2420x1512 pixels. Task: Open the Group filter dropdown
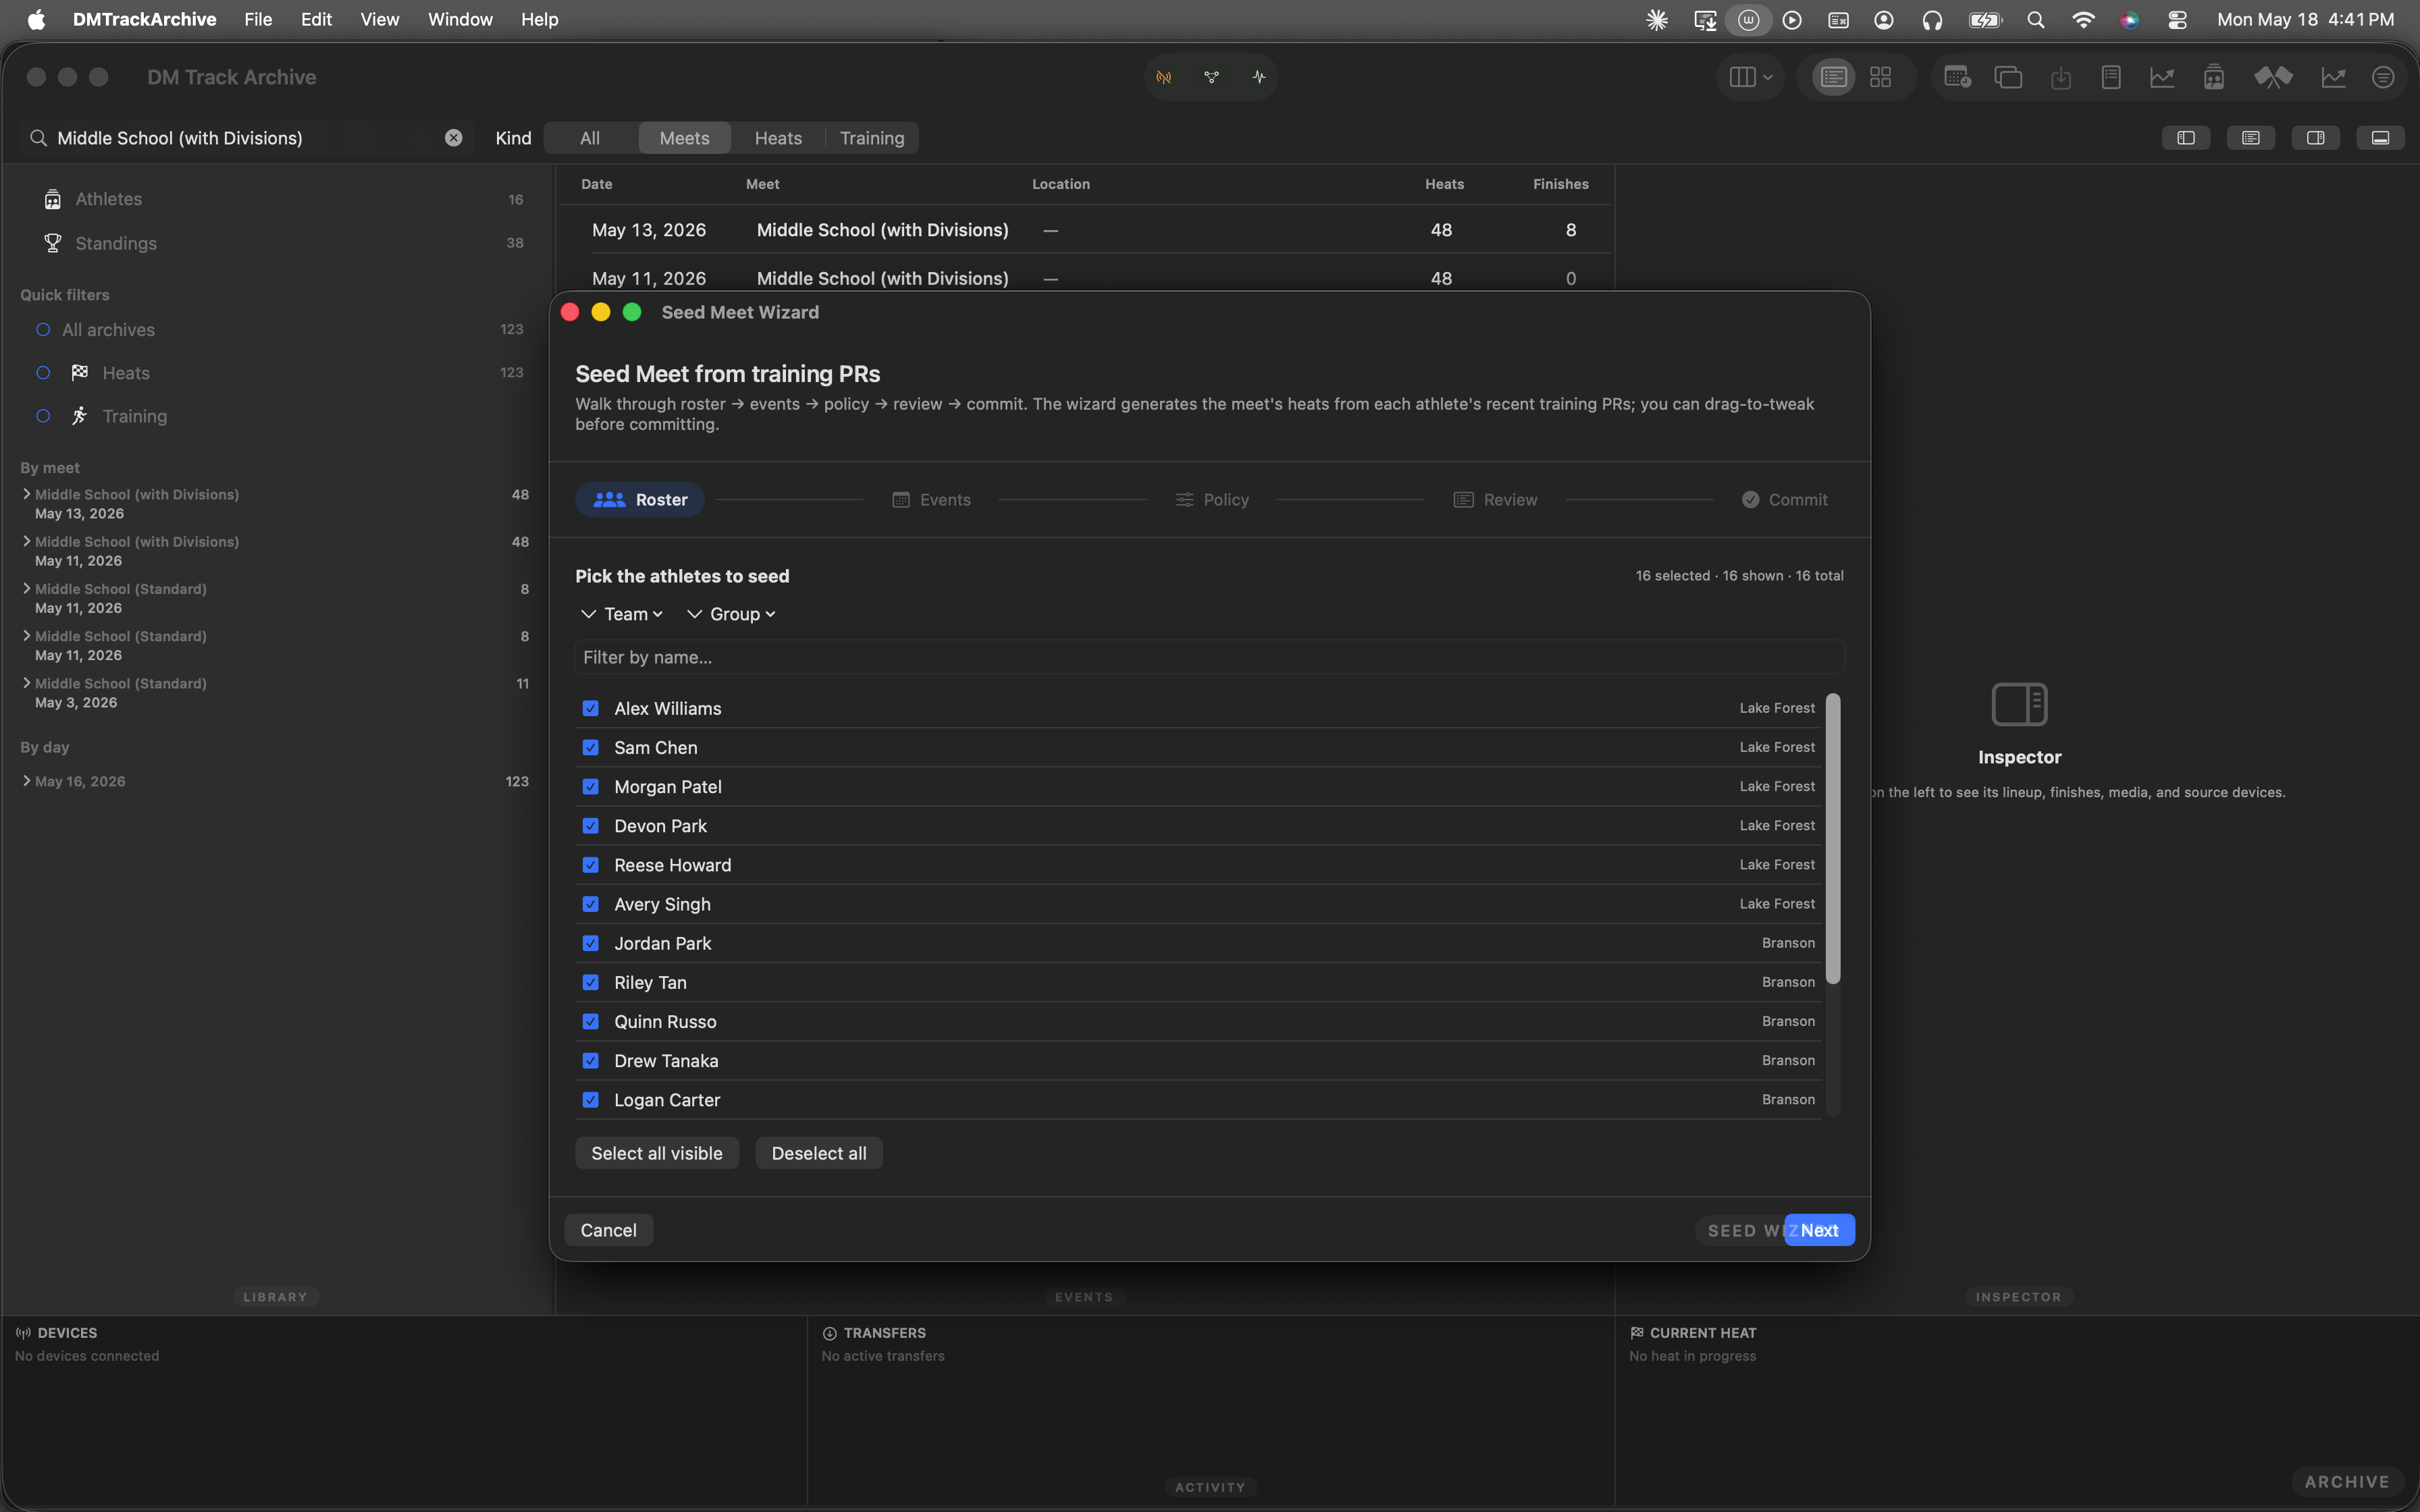tap(732, 614)
